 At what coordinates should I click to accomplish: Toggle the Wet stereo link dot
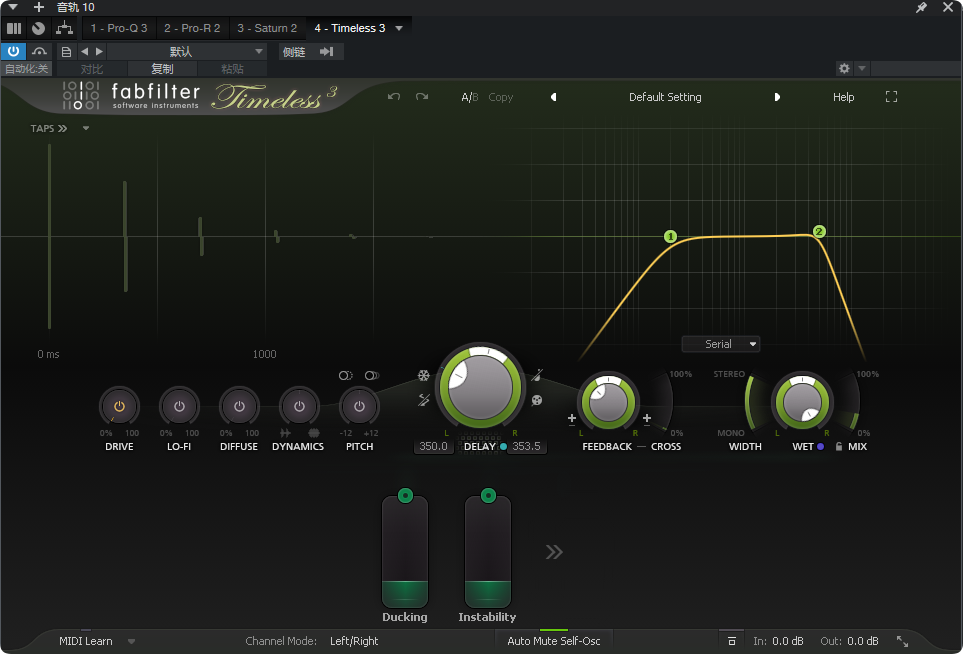[821, 446]
